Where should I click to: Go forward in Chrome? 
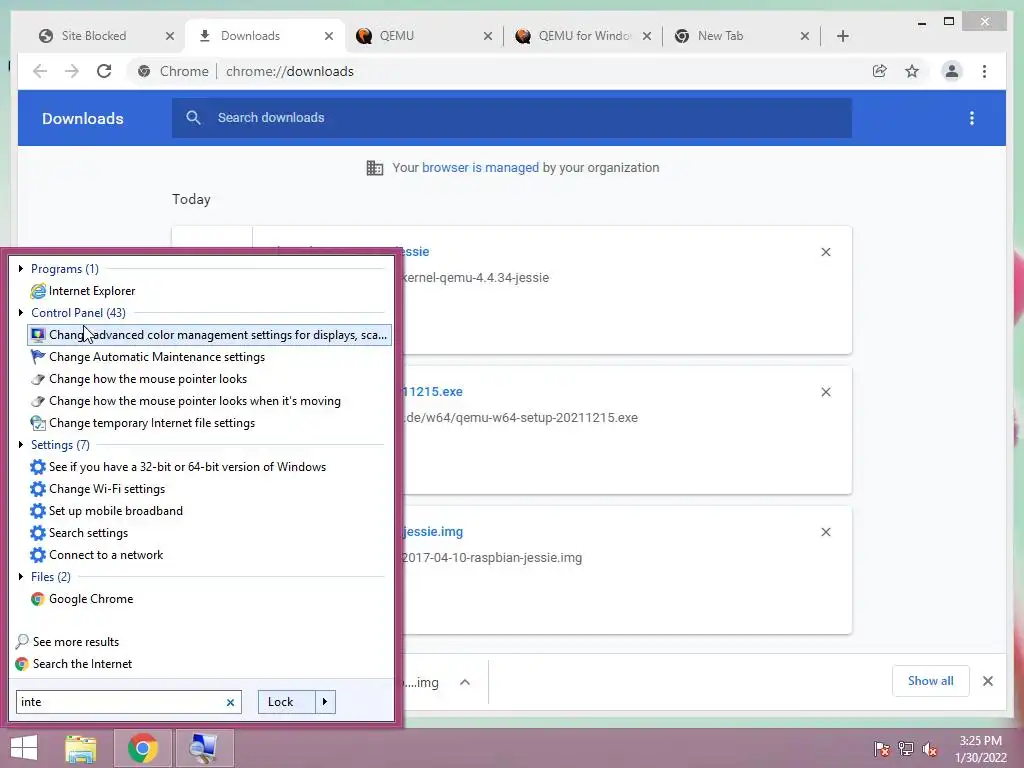[x=72, y=71]
